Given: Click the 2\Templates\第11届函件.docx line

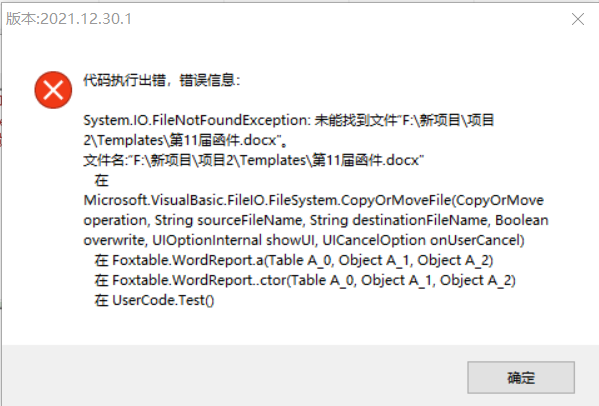Looking at the screenshot, I should pyautogui.click(x=186, y=140).
